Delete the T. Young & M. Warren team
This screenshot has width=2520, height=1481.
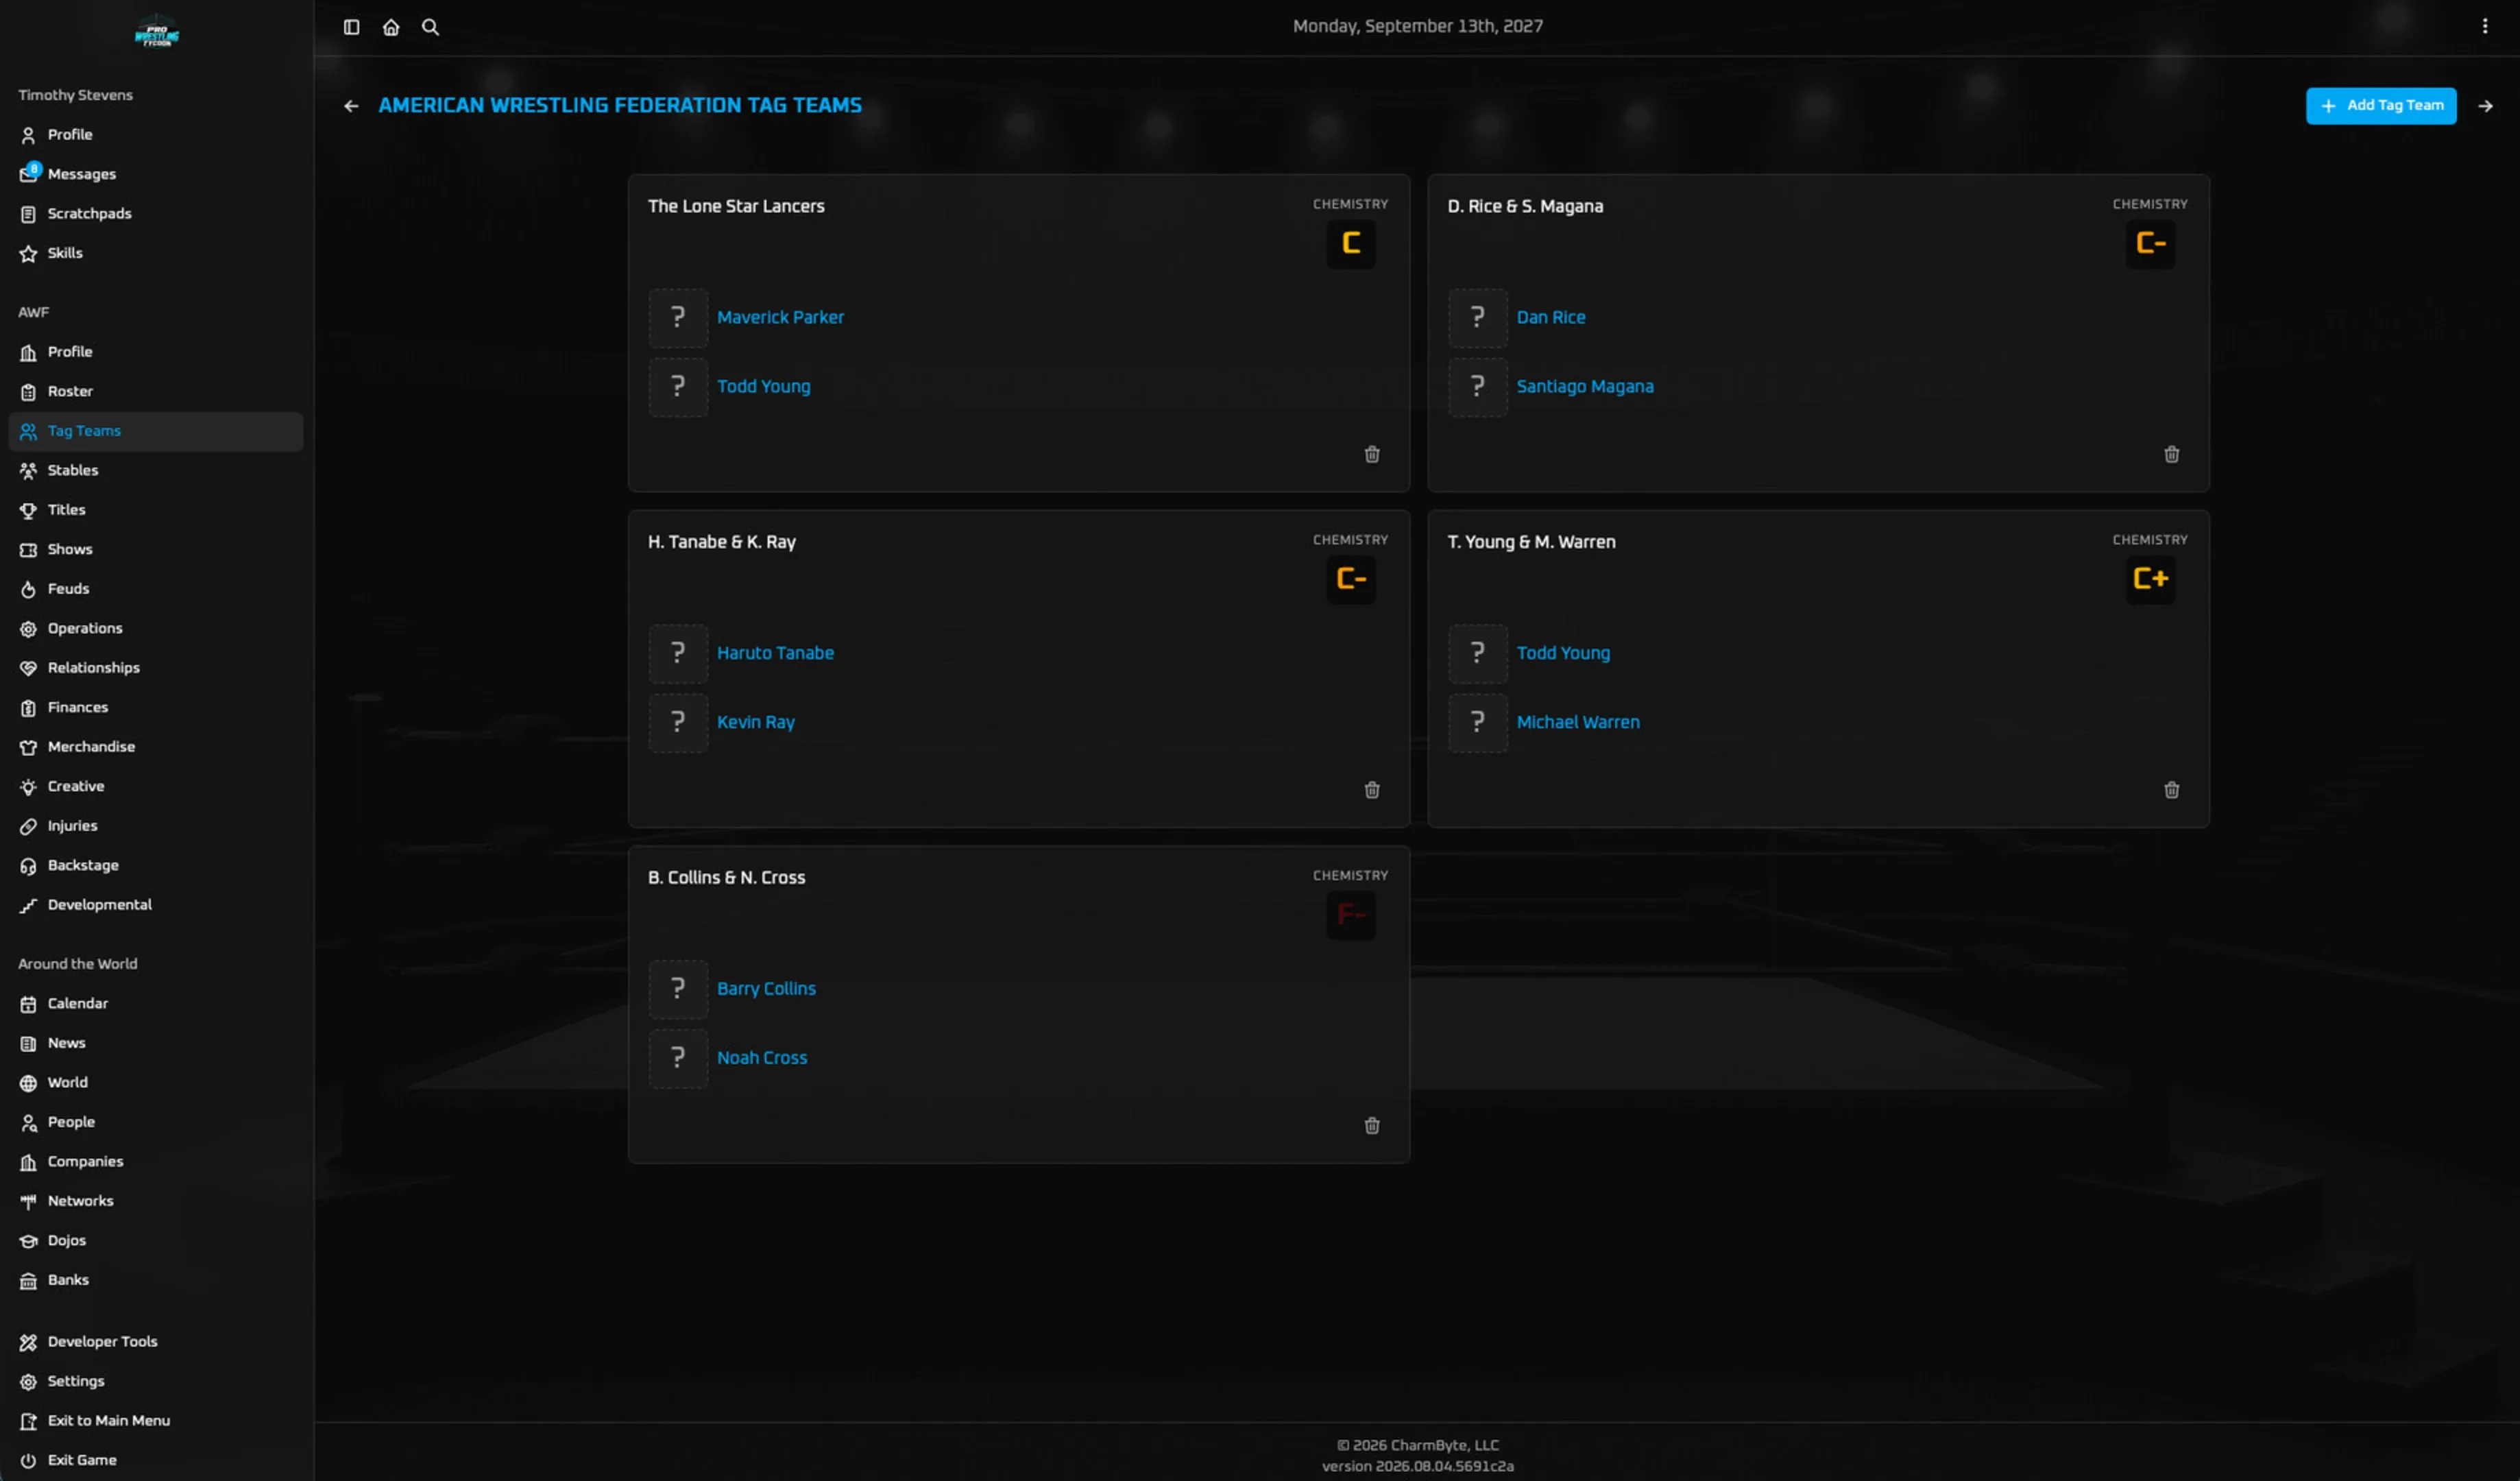pyautogui.click(x=2172, y=790)
